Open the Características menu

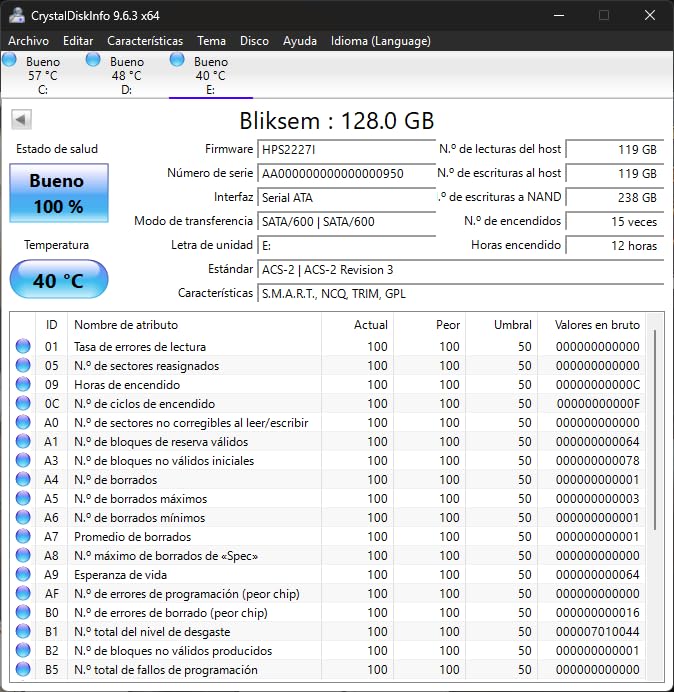pos(145,41)
